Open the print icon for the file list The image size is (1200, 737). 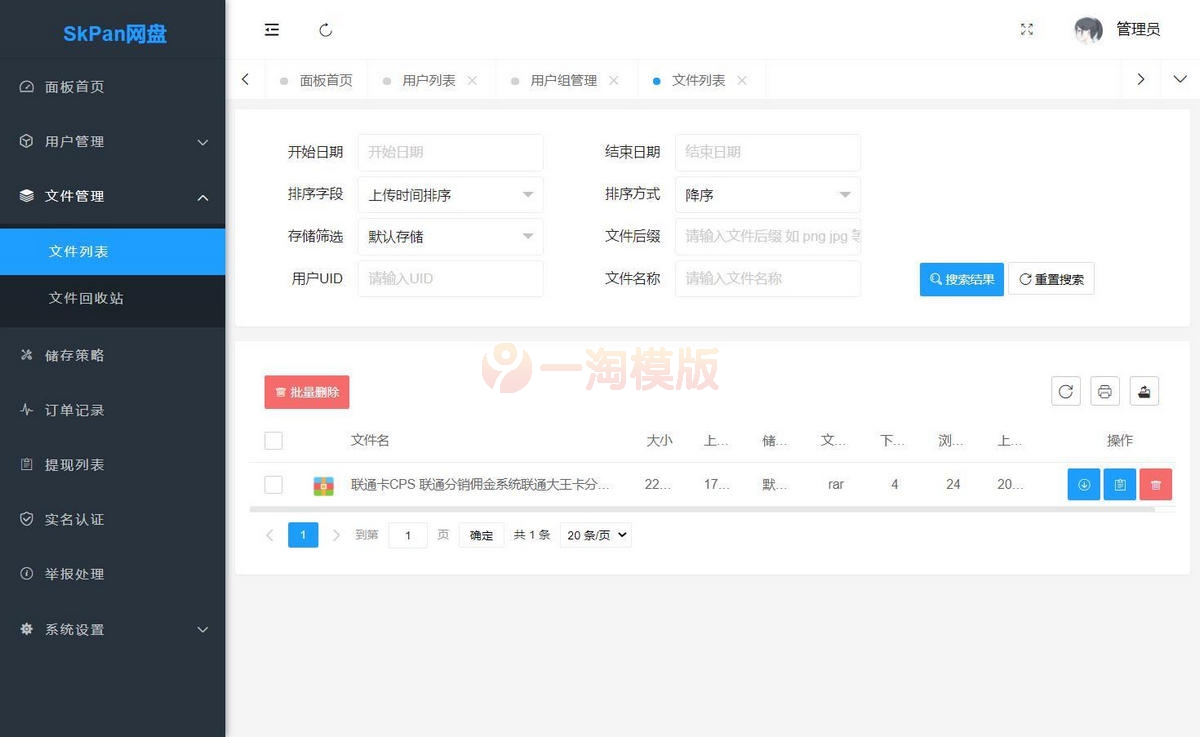[1104, 391]
